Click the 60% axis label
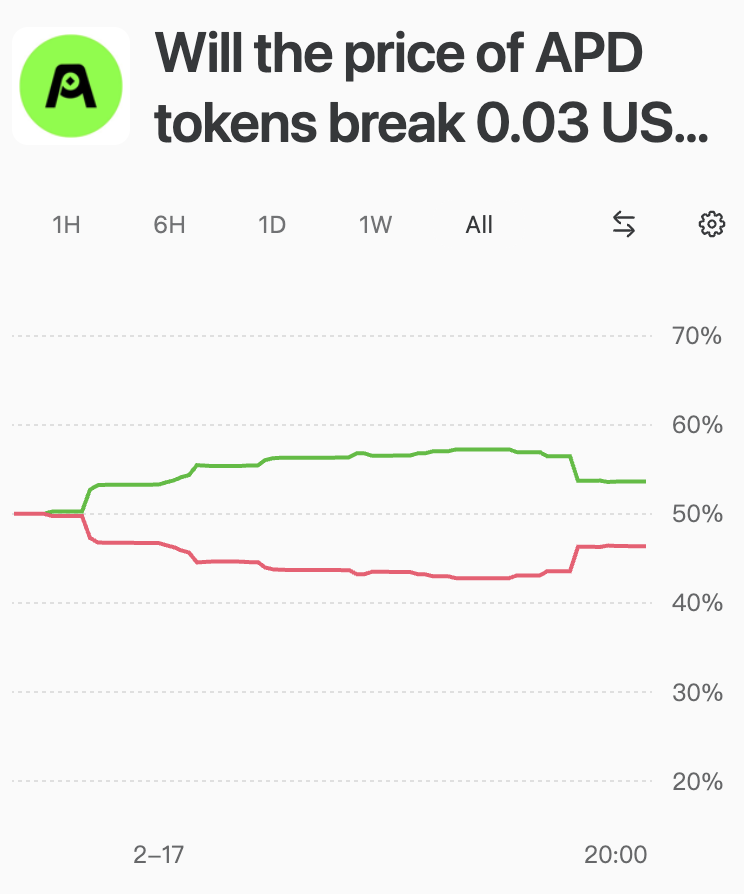 pyautogui.click(x=697, y=425)
